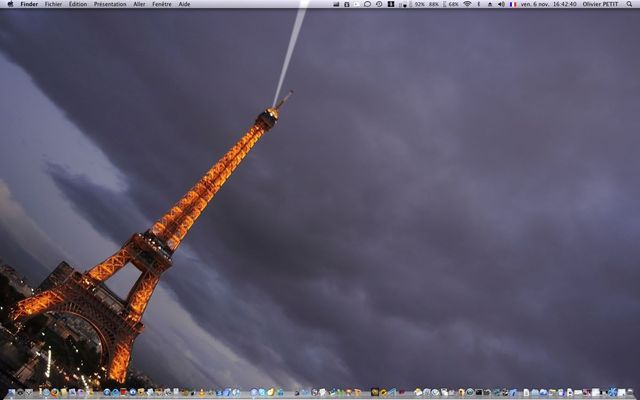
Task: Open the Aller menu
Action: click(x=139, y=4)
